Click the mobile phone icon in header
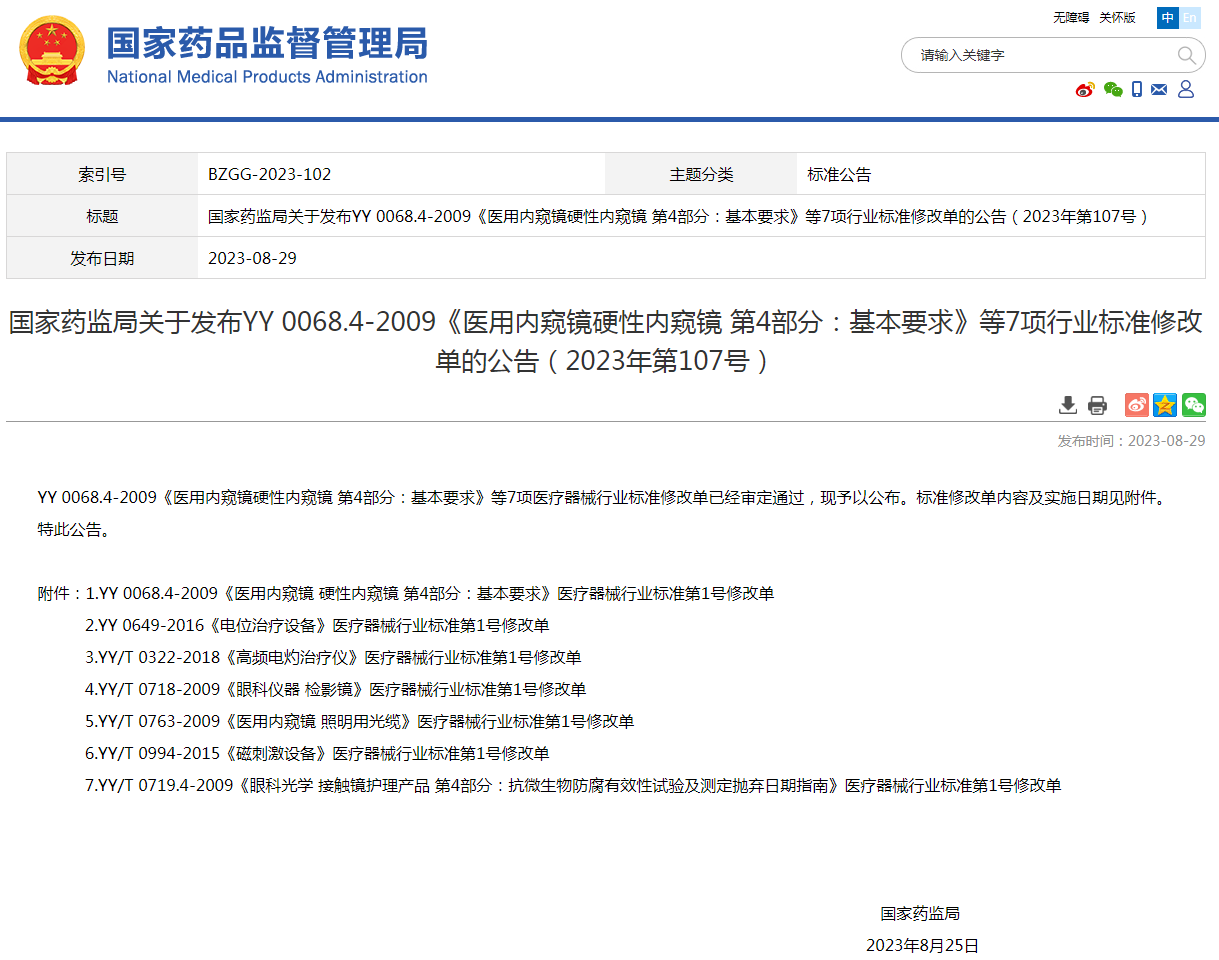 tap(1137, 90)
